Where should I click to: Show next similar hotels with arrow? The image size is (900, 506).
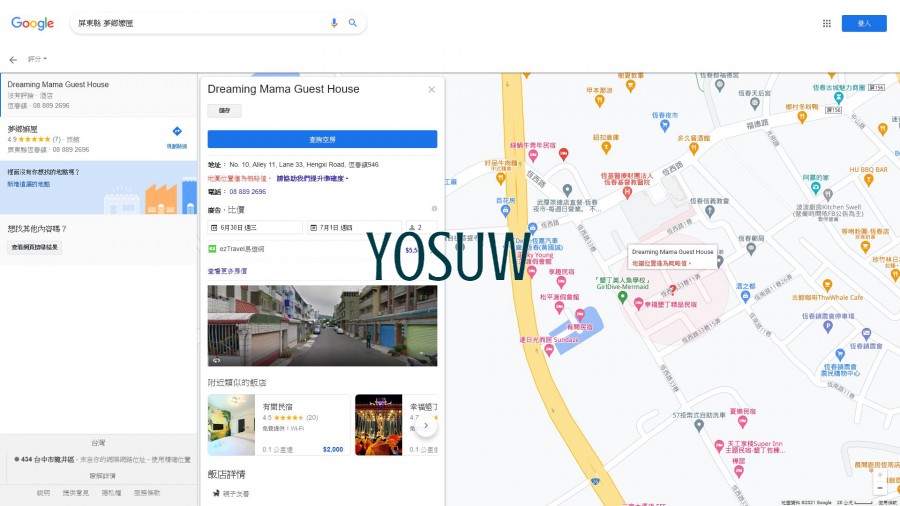425,425
